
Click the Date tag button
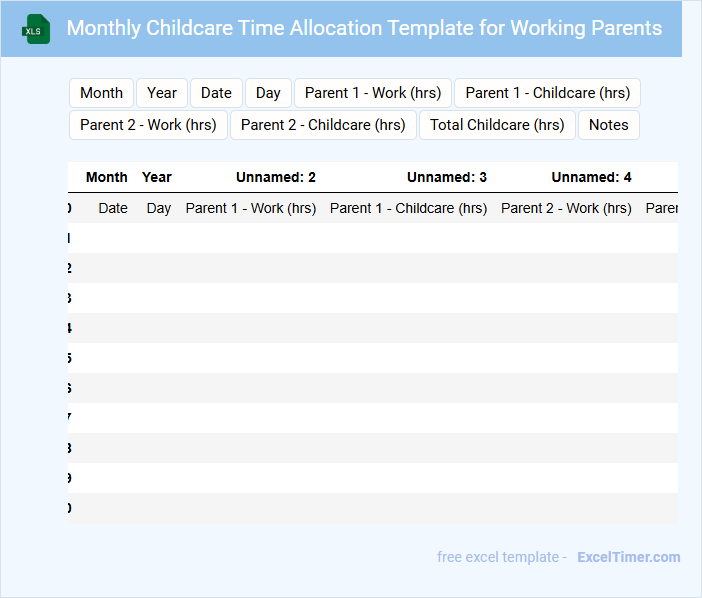coord(216,93)
